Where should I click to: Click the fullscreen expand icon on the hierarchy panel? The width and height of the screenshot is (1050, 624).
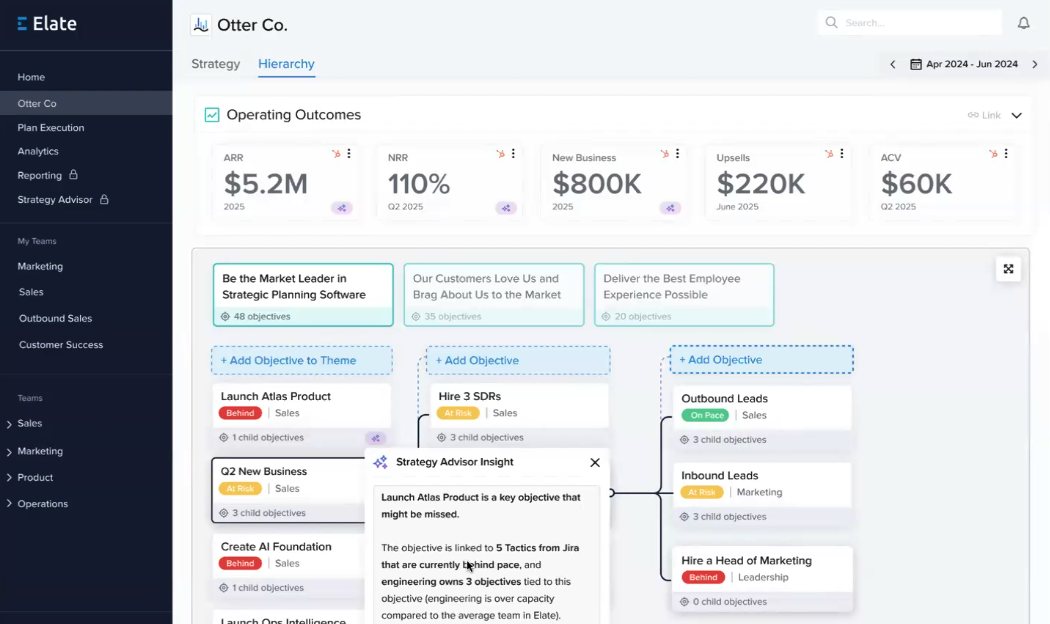(x=1008, y=269)
